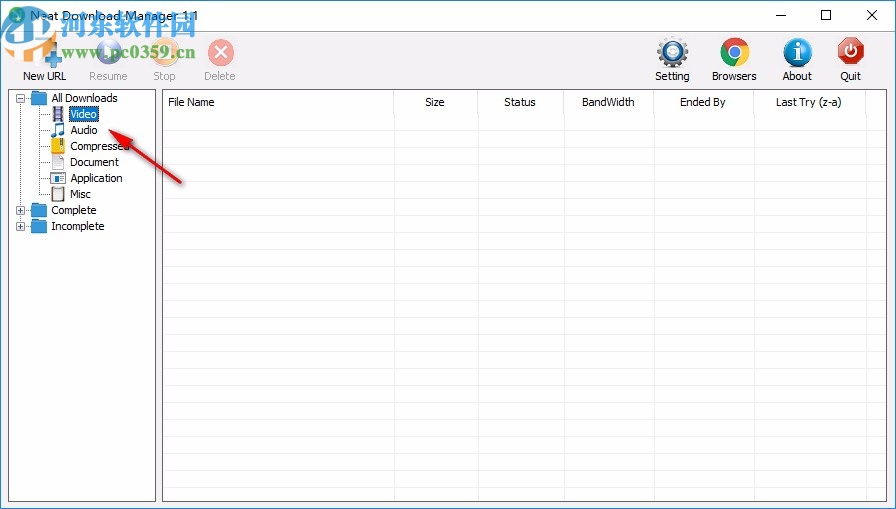
Task: Sort by the Status column header
Action: point(521,102)
